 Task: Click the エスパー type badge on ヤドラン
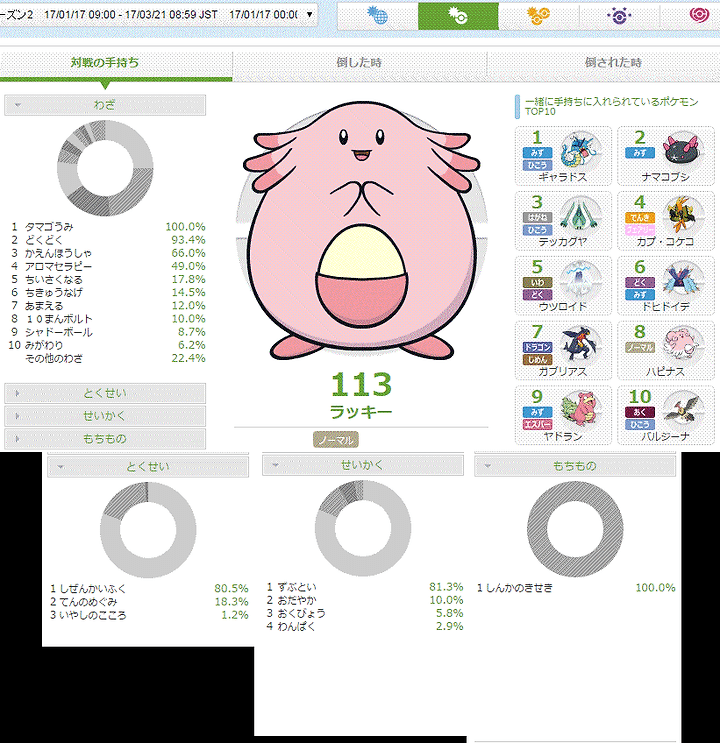(x=538, y=425)
